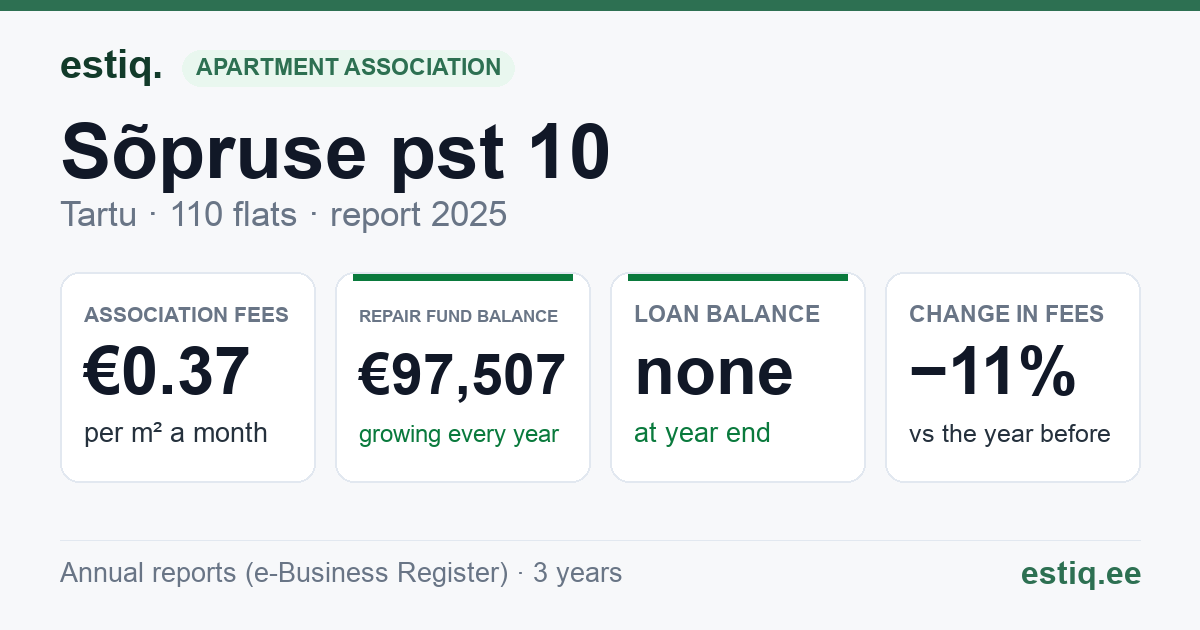Image resolution: width=1200 pixels, height=630 pixels.
Task: Open the Association Fees card
Action: click(188, 377)
